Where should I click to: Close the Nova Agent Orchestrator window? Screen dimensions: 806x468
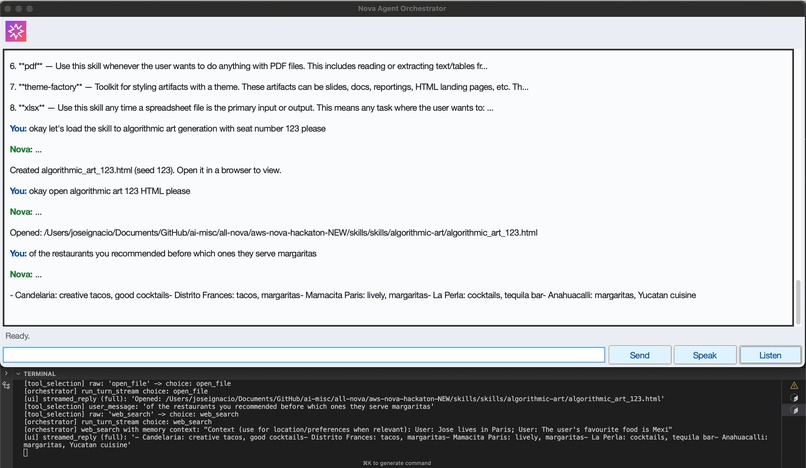coord(7,9)
